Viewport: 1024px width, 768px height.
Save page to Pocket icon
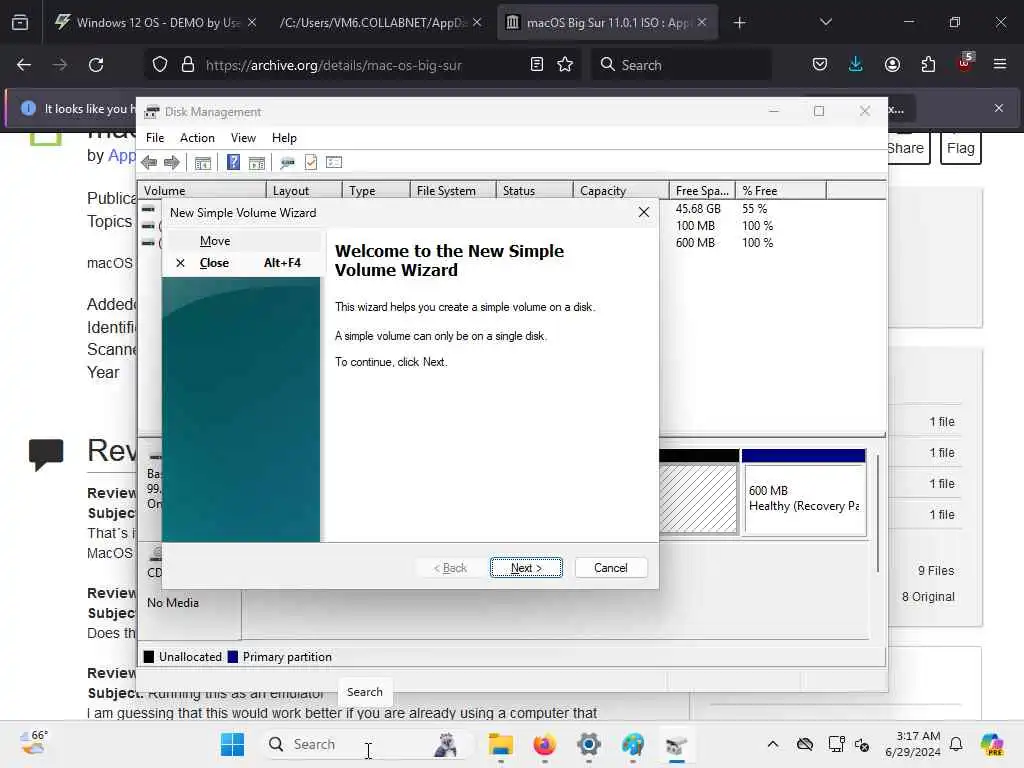(820, 65)
